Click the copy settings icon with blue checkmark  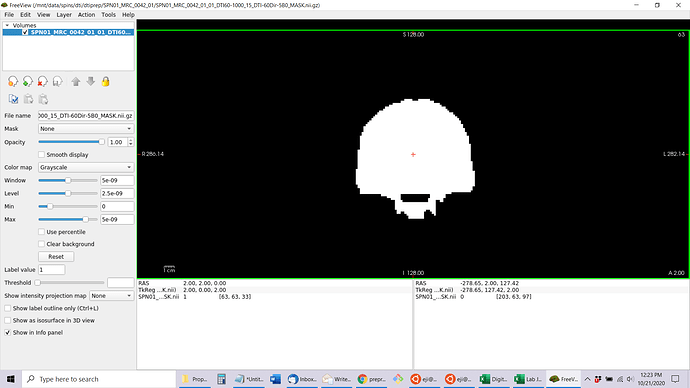tap(13, 99)
